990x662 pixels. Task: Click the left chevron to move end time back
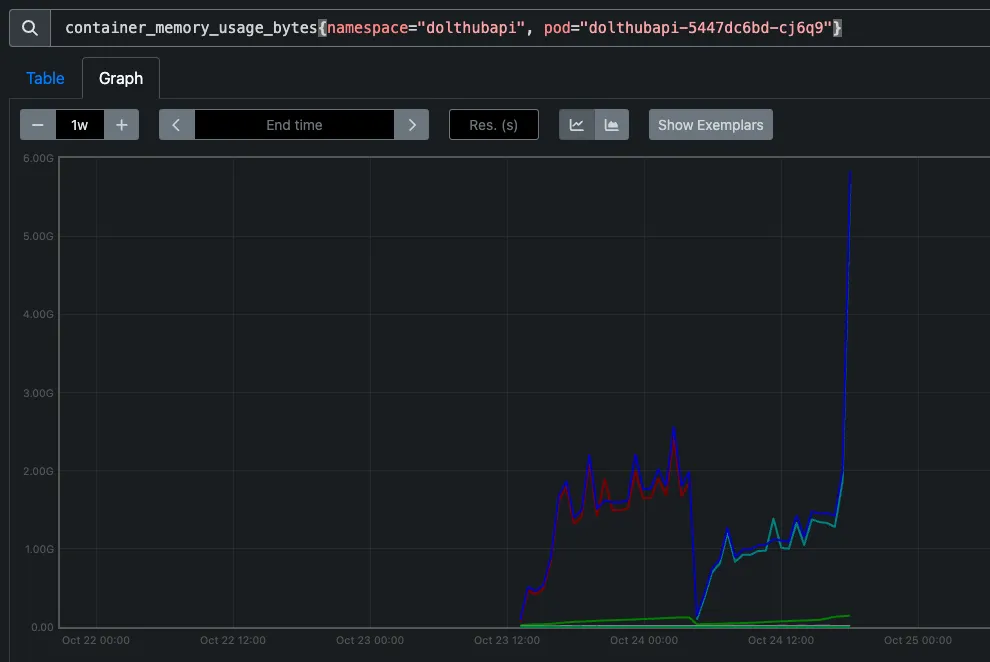176,124
